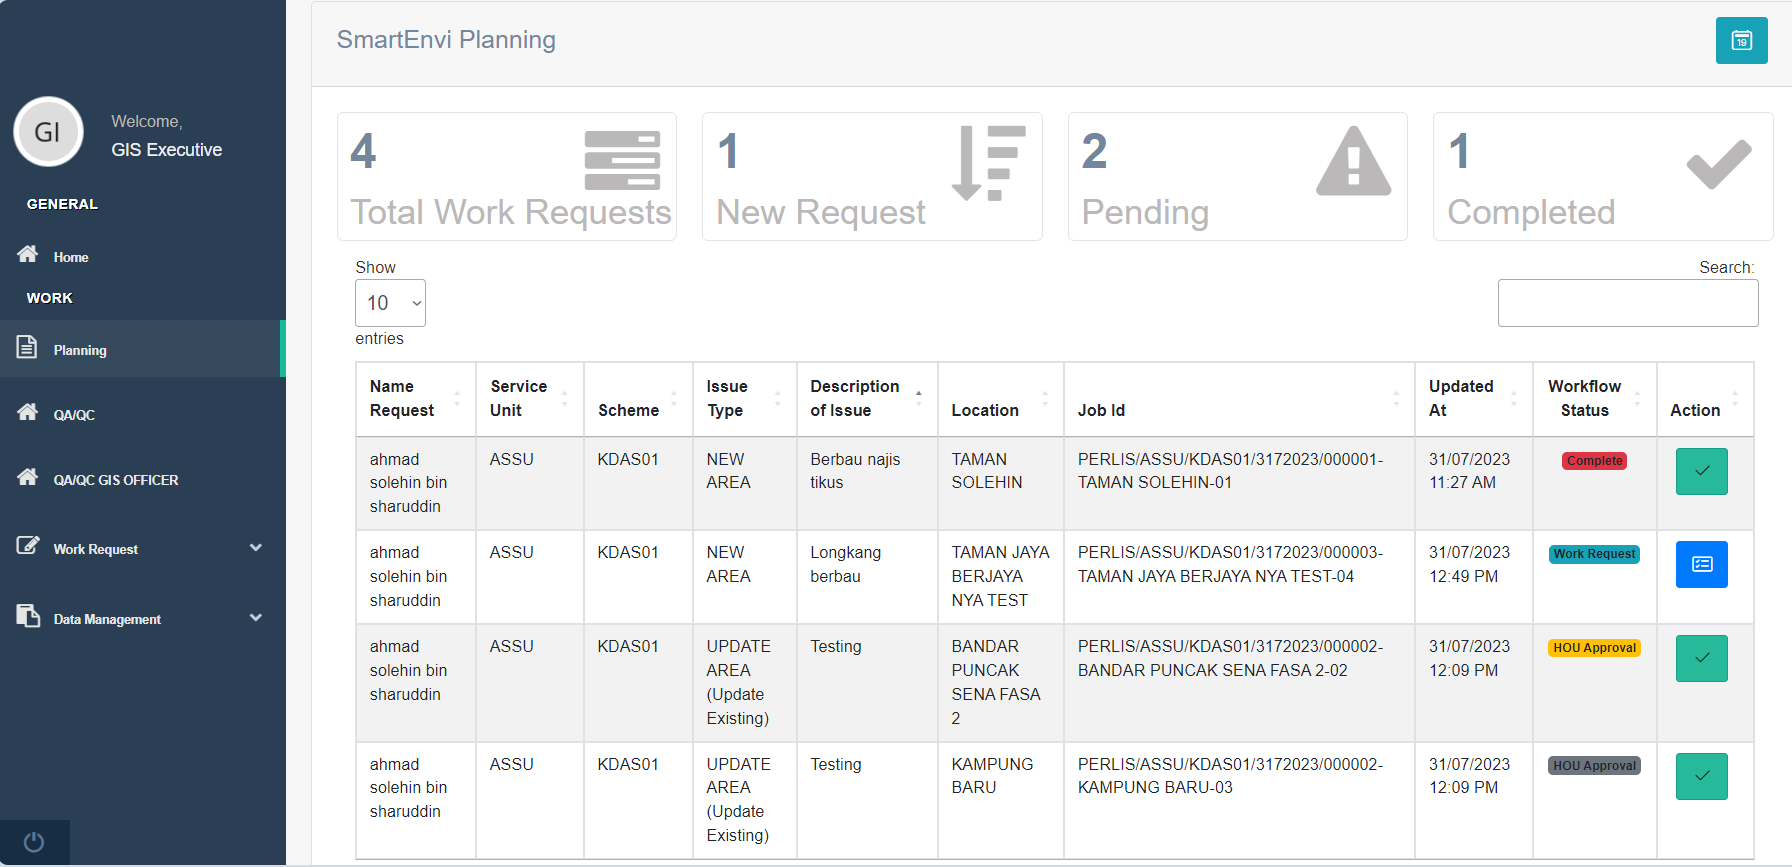Click green checkmark for KAMPUNG BARU row
This screenshot has height=867, width=1792.
coord(1701,776)
